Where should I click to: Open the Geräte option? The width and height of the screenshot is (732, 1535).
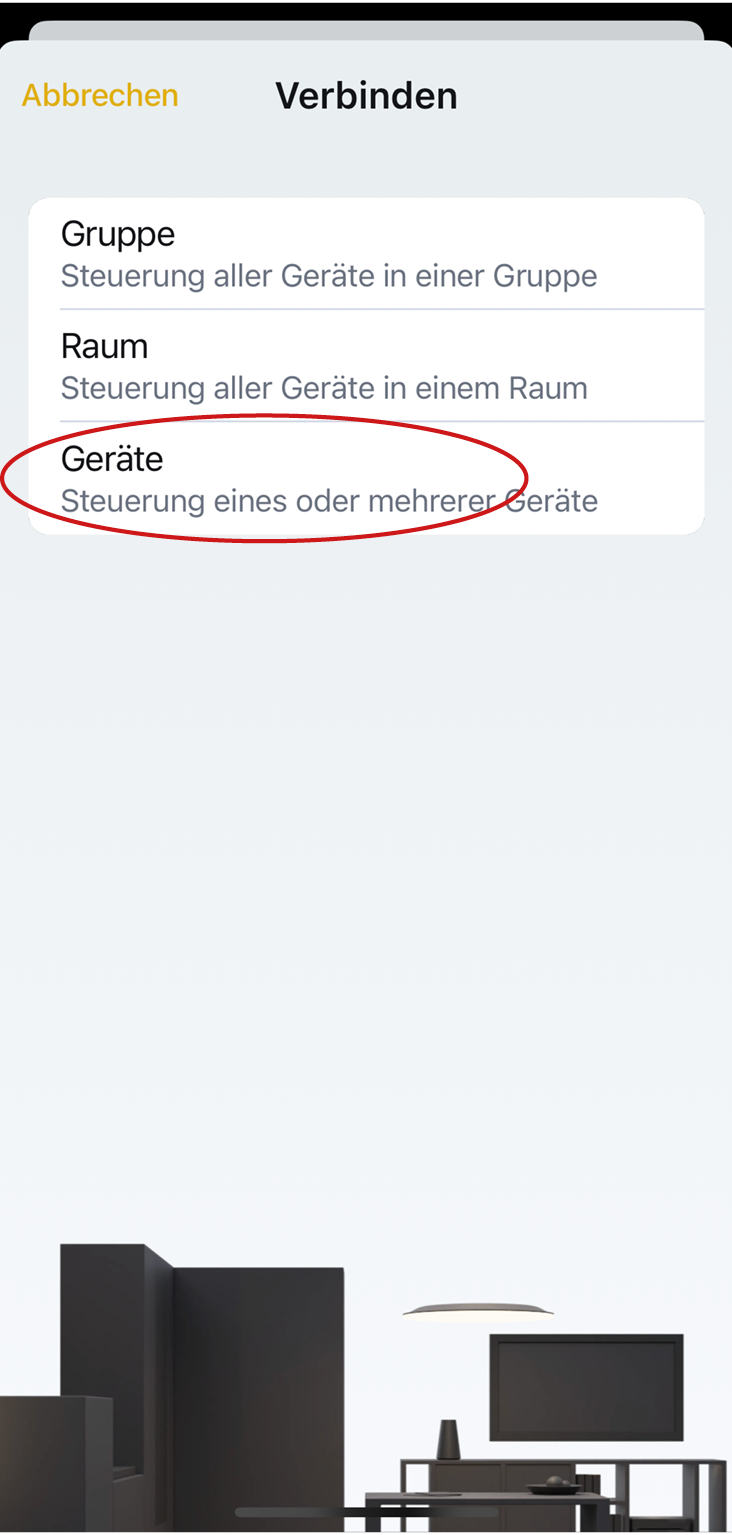[112, 459]
